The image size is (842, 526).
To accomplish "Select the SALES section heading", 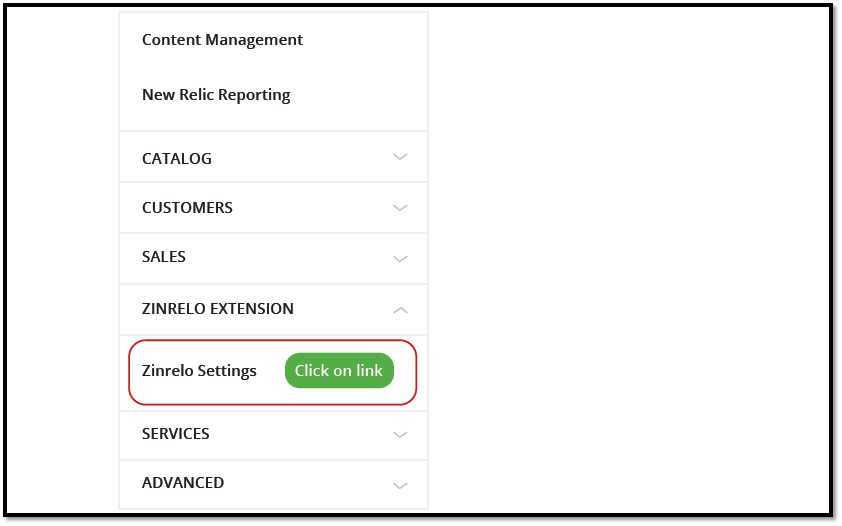I will 164,257.
